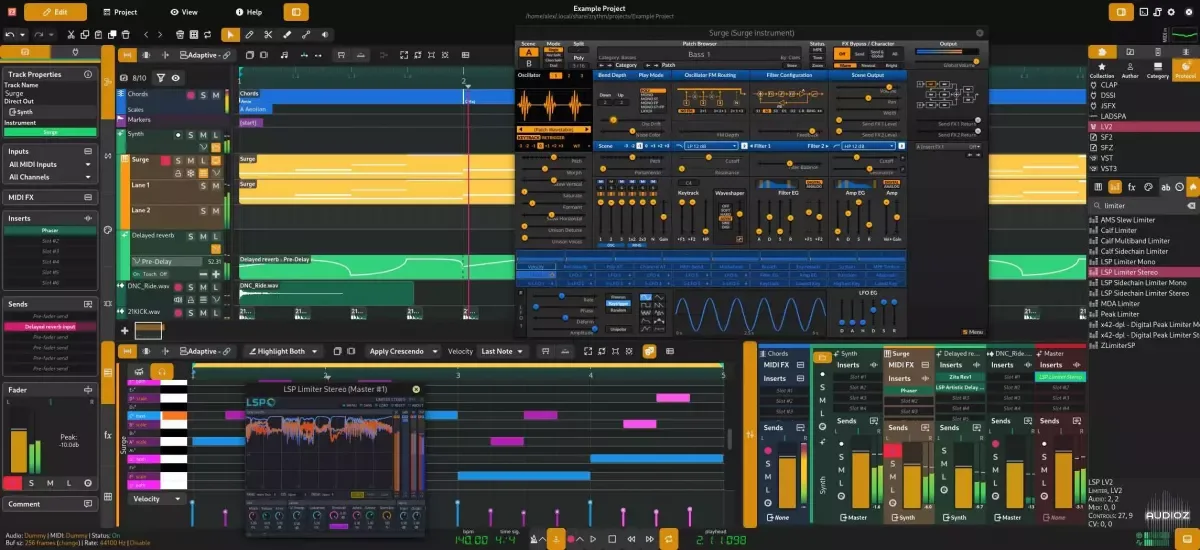Switch to Category tab in plugin browser
Image resolution: width=1200 pixels, height=550 pixels.
[1158, 70]
